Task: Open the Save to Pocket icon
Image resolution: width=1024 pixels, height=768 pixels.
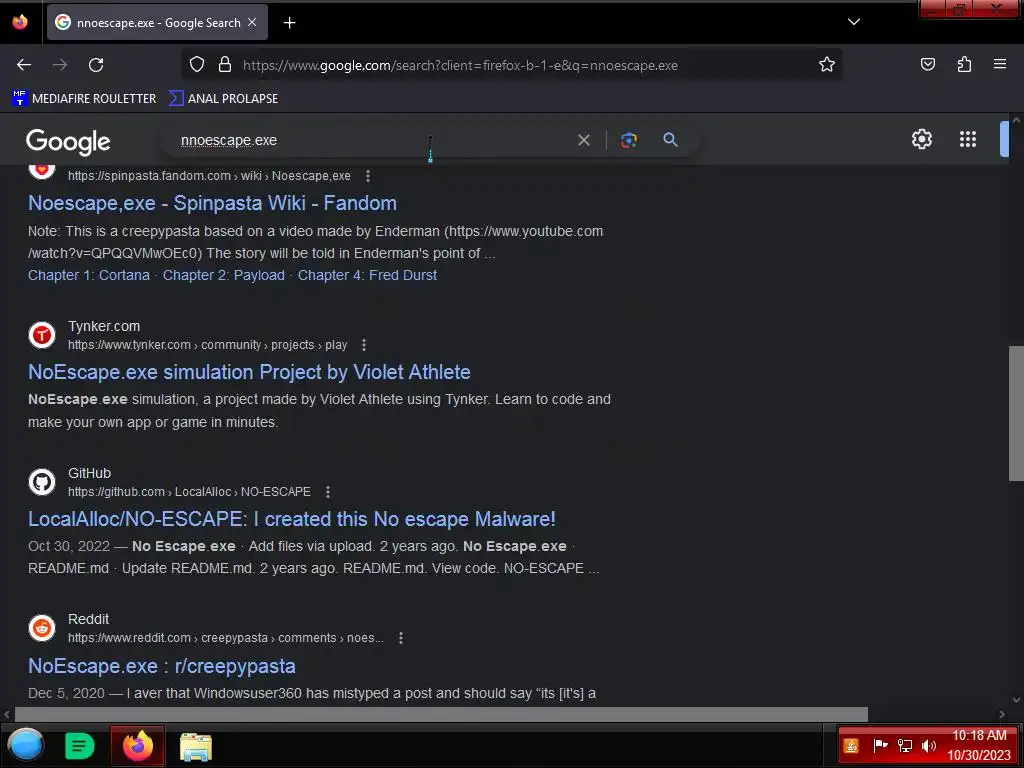Action: (x=927, y=64)
